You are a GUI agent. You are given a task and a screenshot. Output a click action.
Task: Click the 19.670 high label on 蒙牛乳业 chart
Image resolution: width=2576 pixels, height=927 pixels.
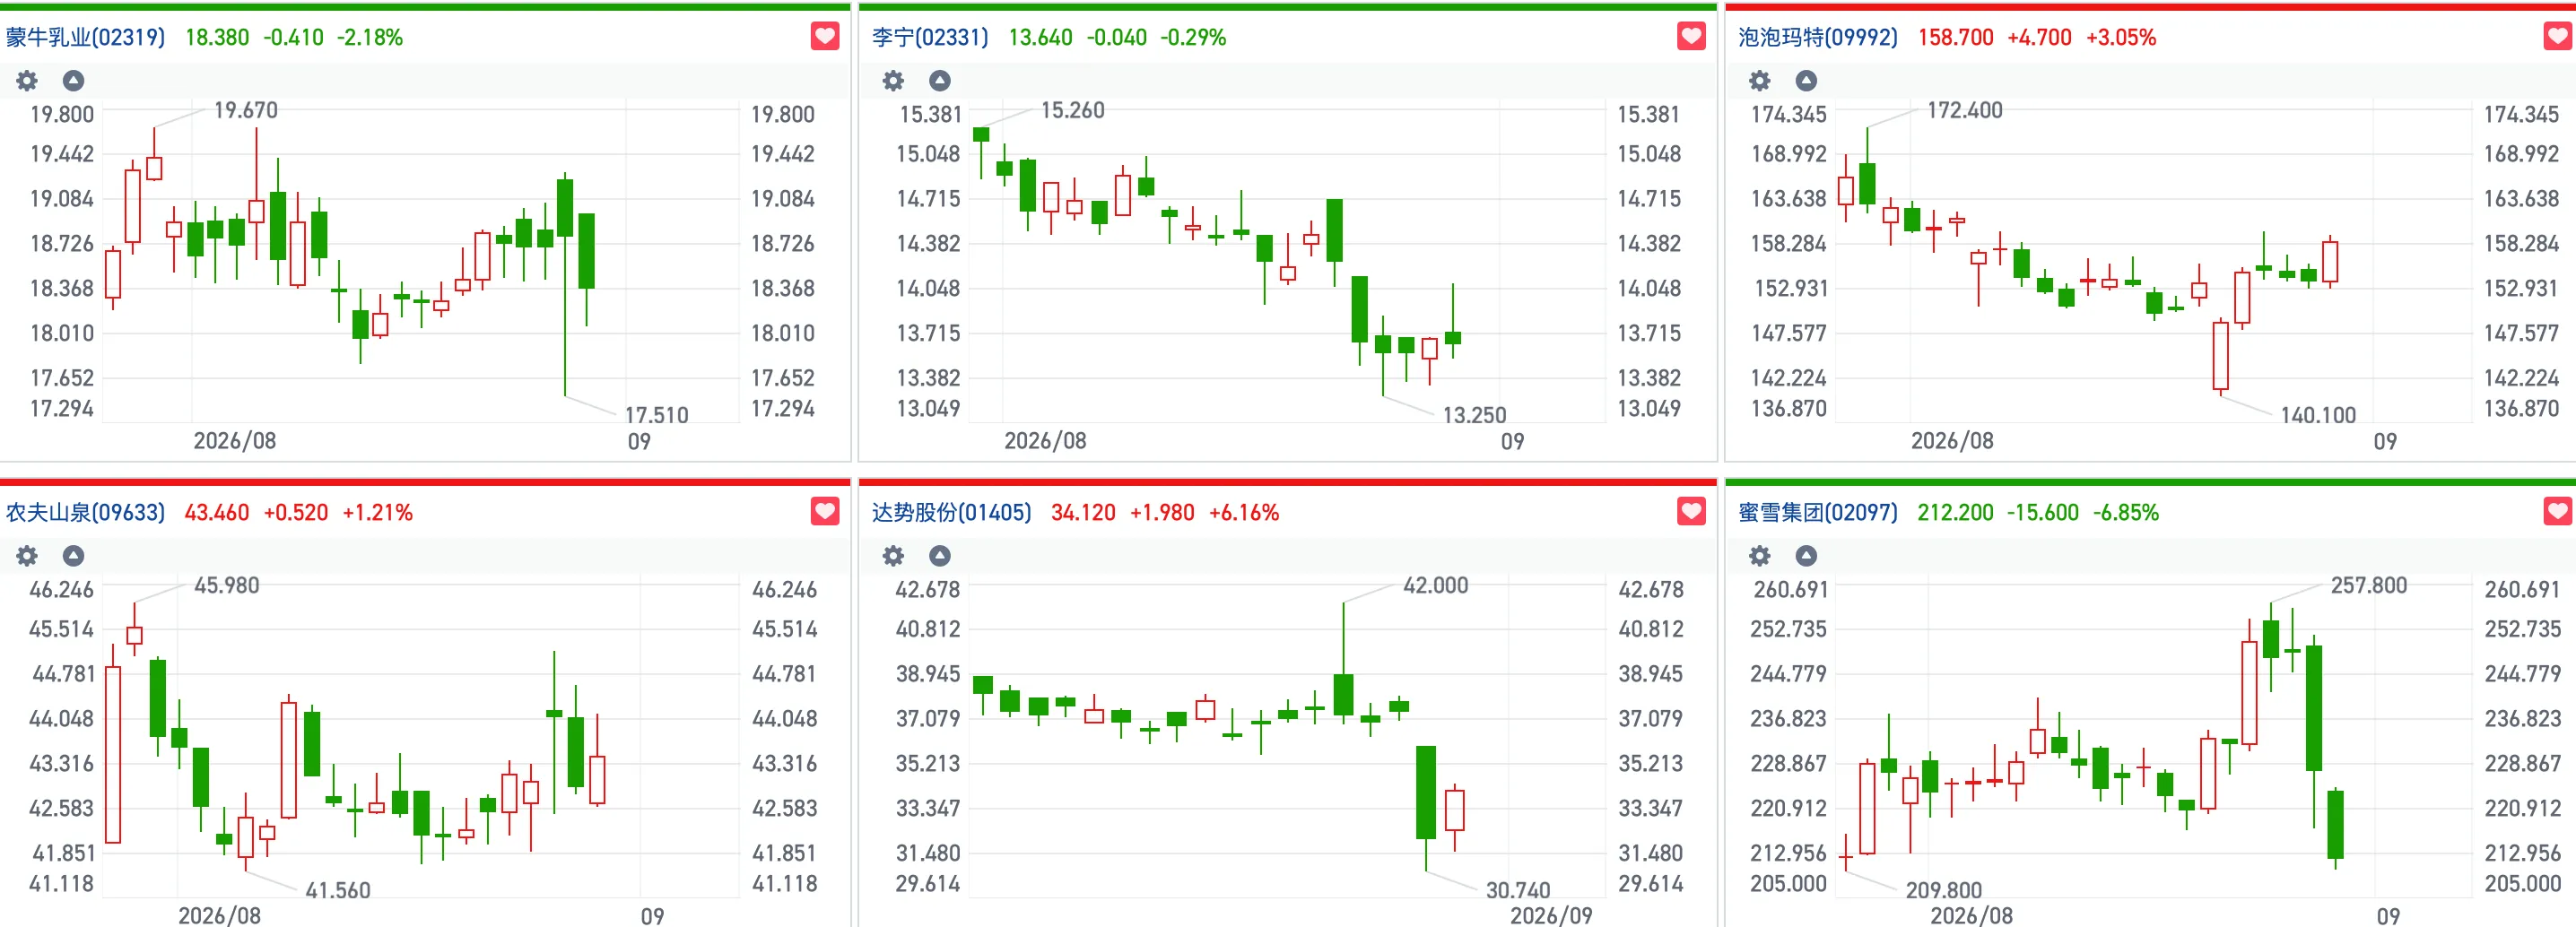[246, 110]
